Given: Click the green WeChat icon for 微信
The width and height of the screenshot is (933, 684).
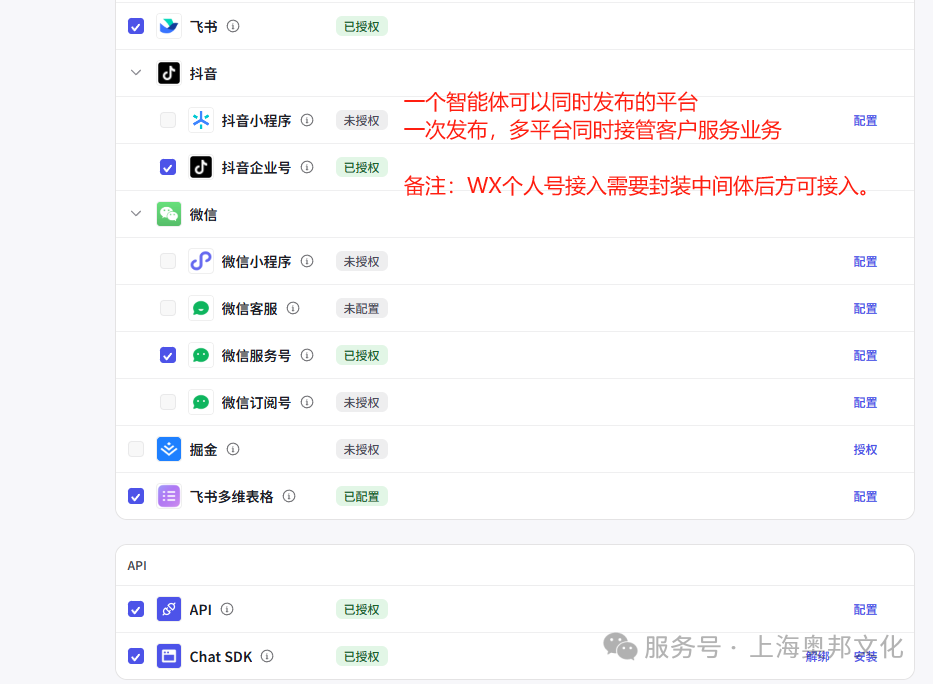Looking at the screenshot, I should (x=168, y=213).
